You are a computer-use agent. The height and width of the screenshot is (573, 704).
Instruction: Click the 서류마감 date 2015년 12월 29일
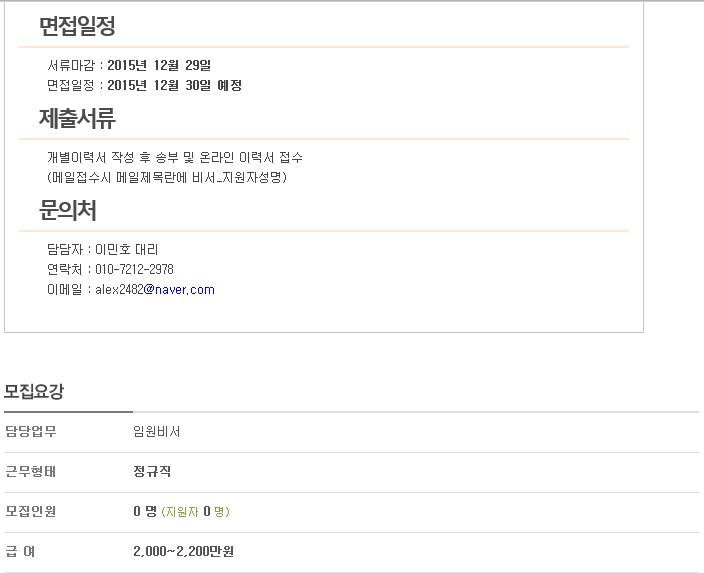pos(159,66)
